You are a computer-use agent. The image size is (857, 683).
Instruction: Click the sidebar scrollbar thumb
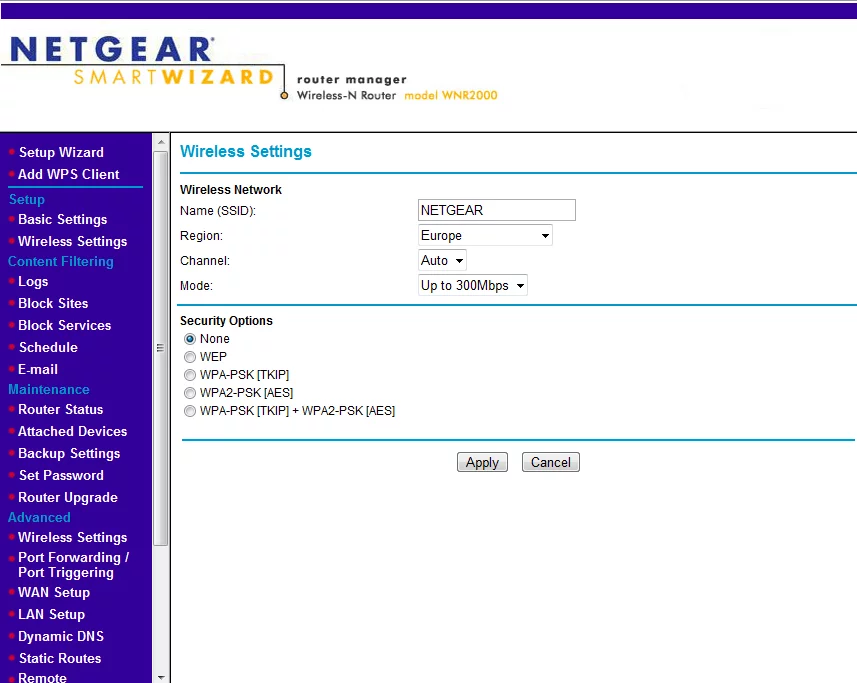pos(161,348)
